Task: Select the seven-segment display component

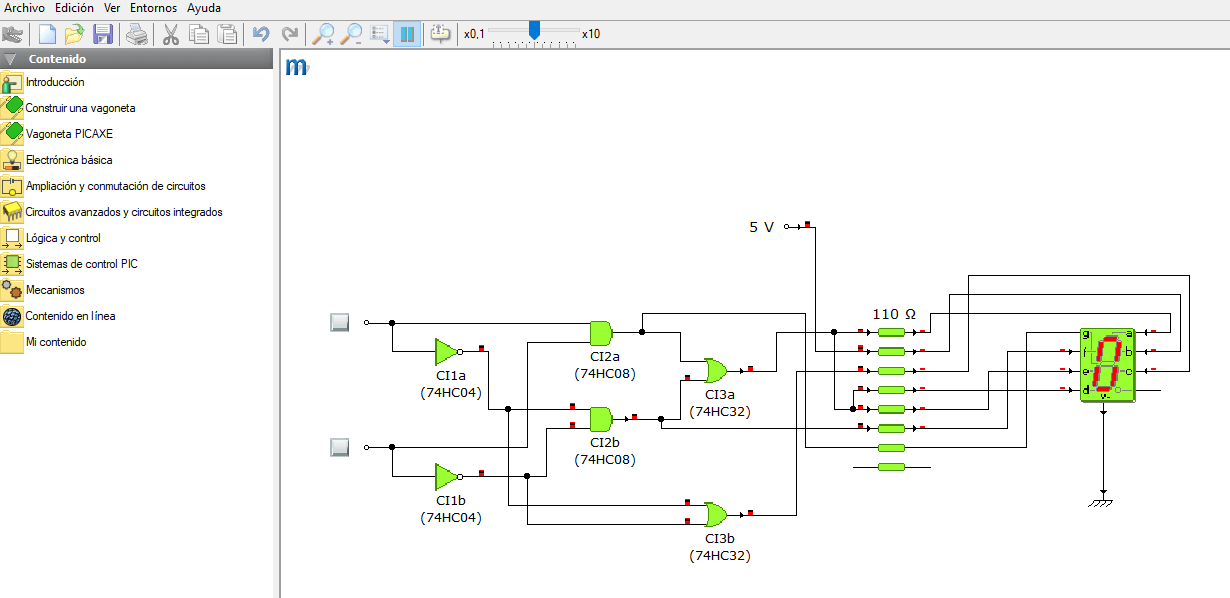Action: pyautogui.click(x=1108, y=365)
